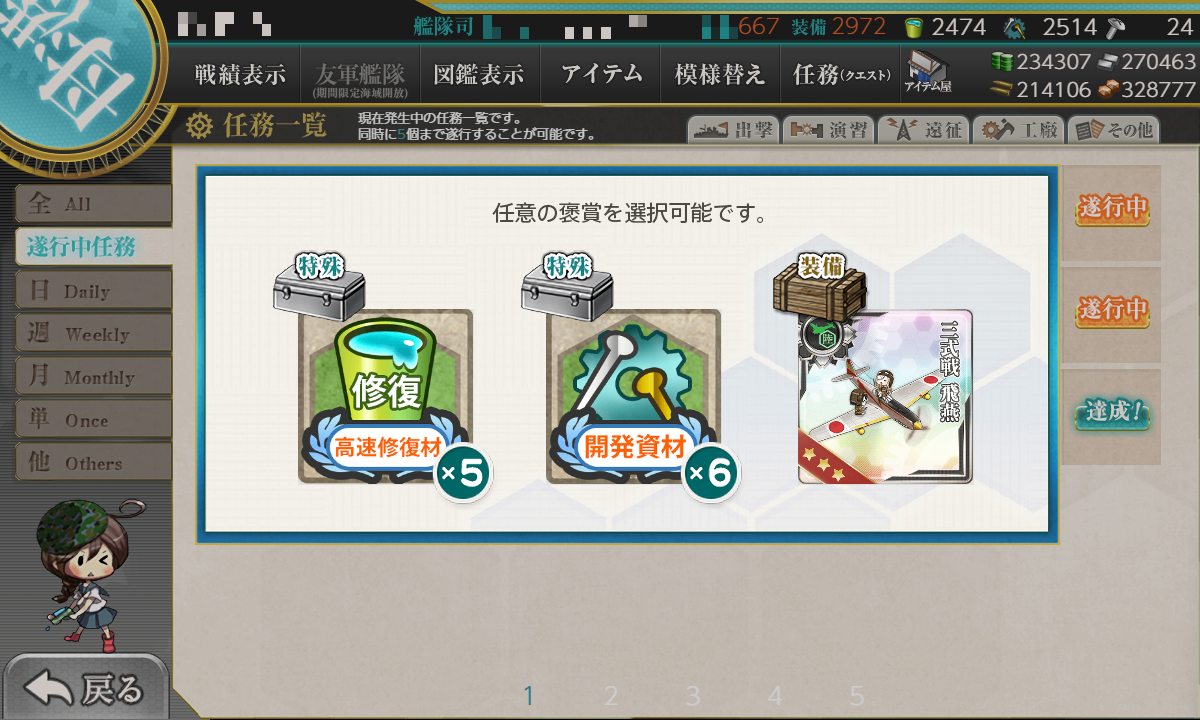Open 模様替え in top menu
This screenshot has height=720, width=1200.
720,74
